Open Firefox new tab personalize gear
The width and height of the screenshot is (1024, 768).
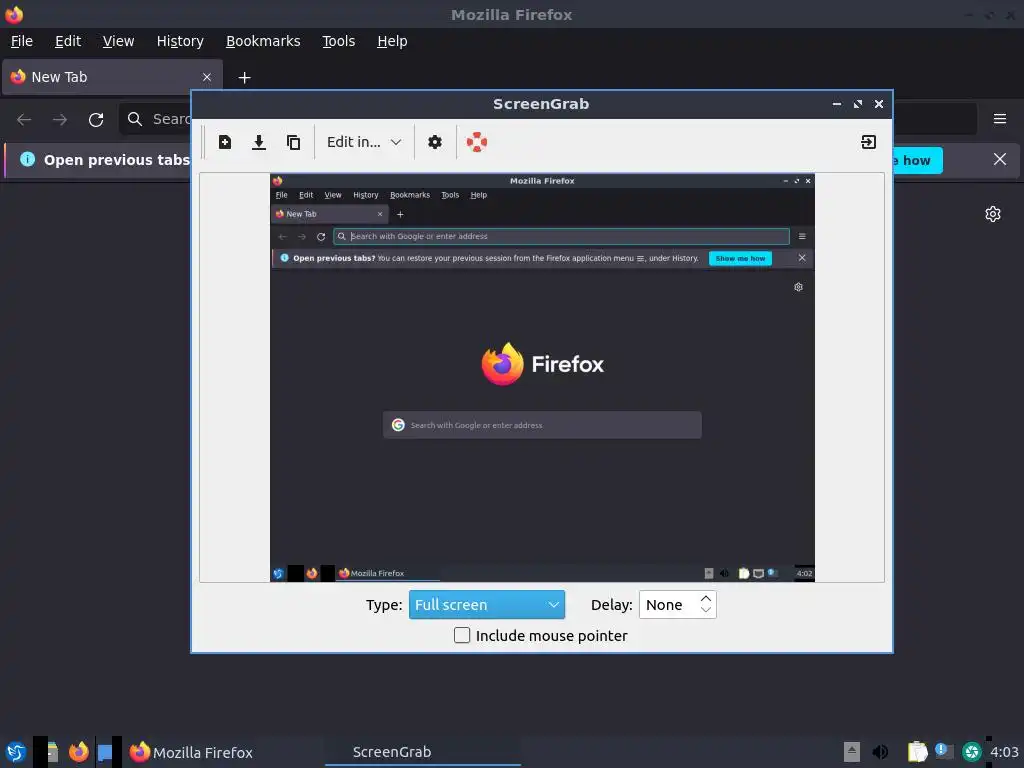(x=993, y=214)
